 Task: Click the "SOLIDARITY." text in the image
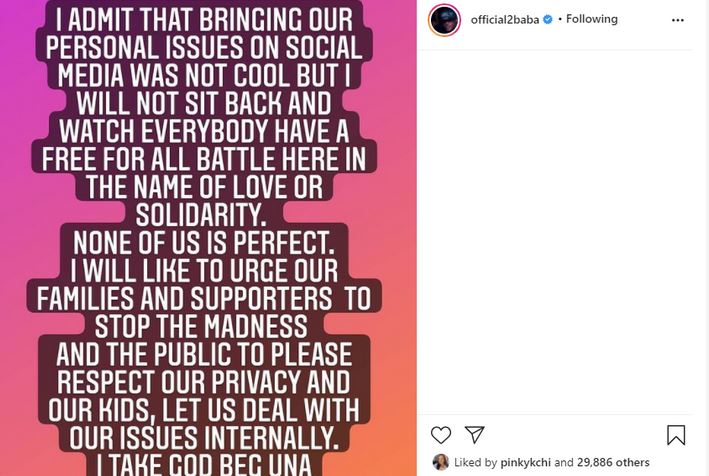[209, 213]
